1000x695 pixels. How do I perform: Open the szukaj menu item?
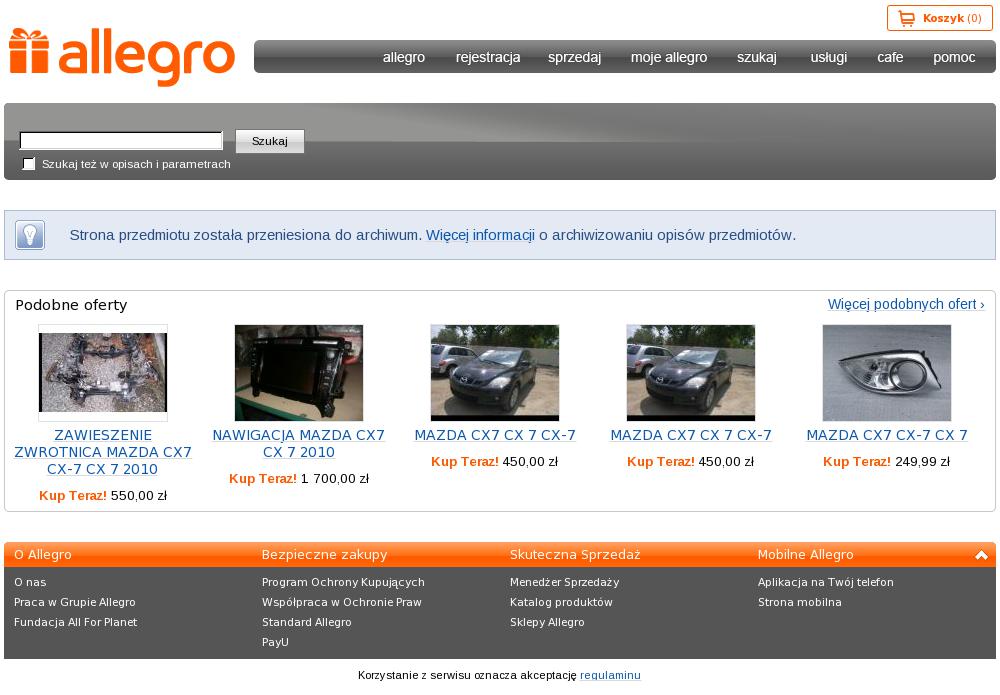[757, 57]
